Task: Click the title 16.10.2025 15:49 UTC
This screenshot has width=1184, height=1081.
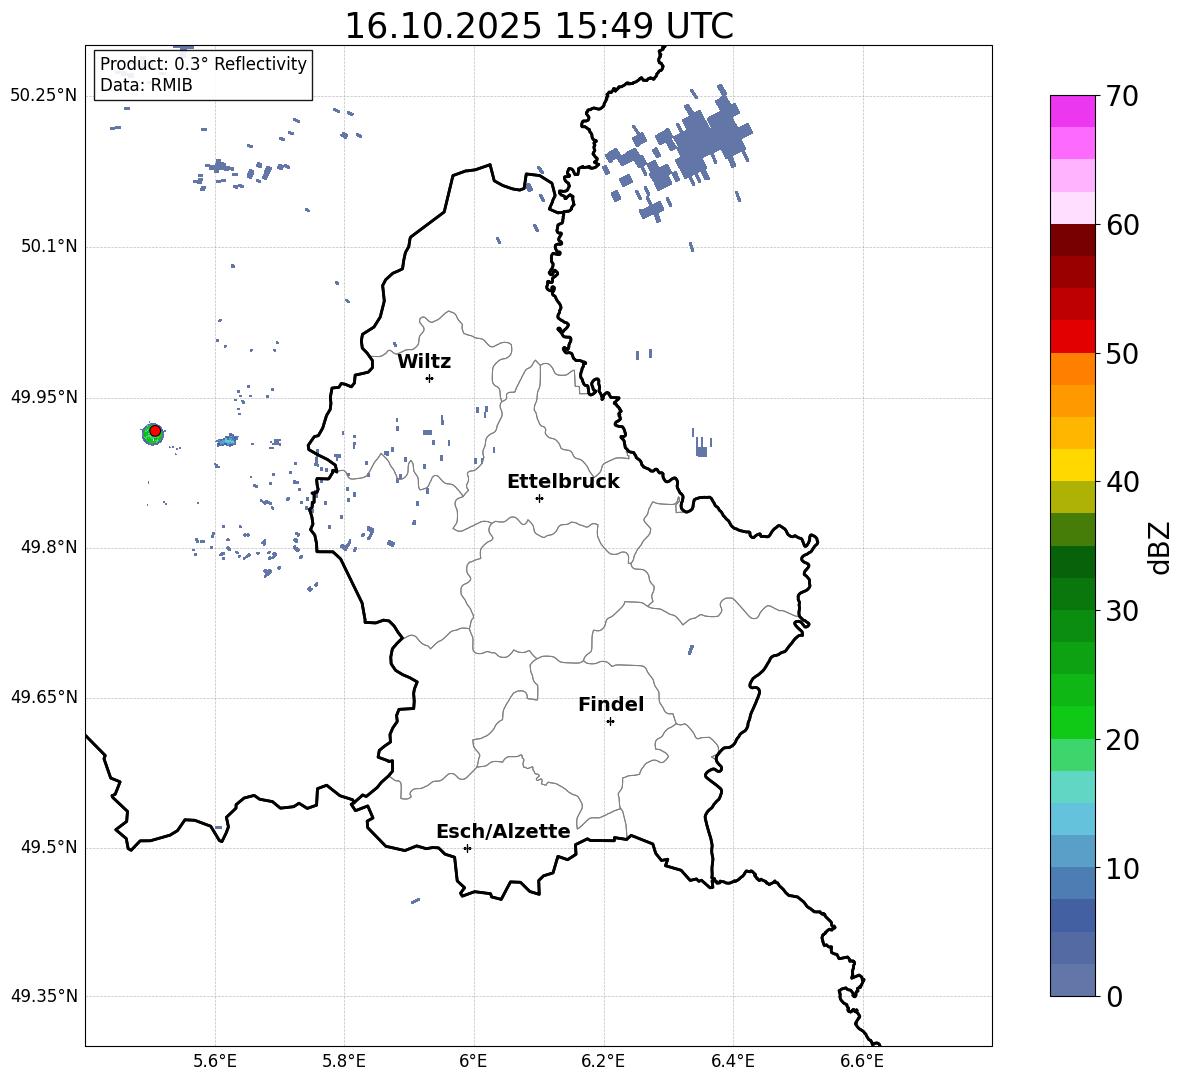Action: pos(538,26)
